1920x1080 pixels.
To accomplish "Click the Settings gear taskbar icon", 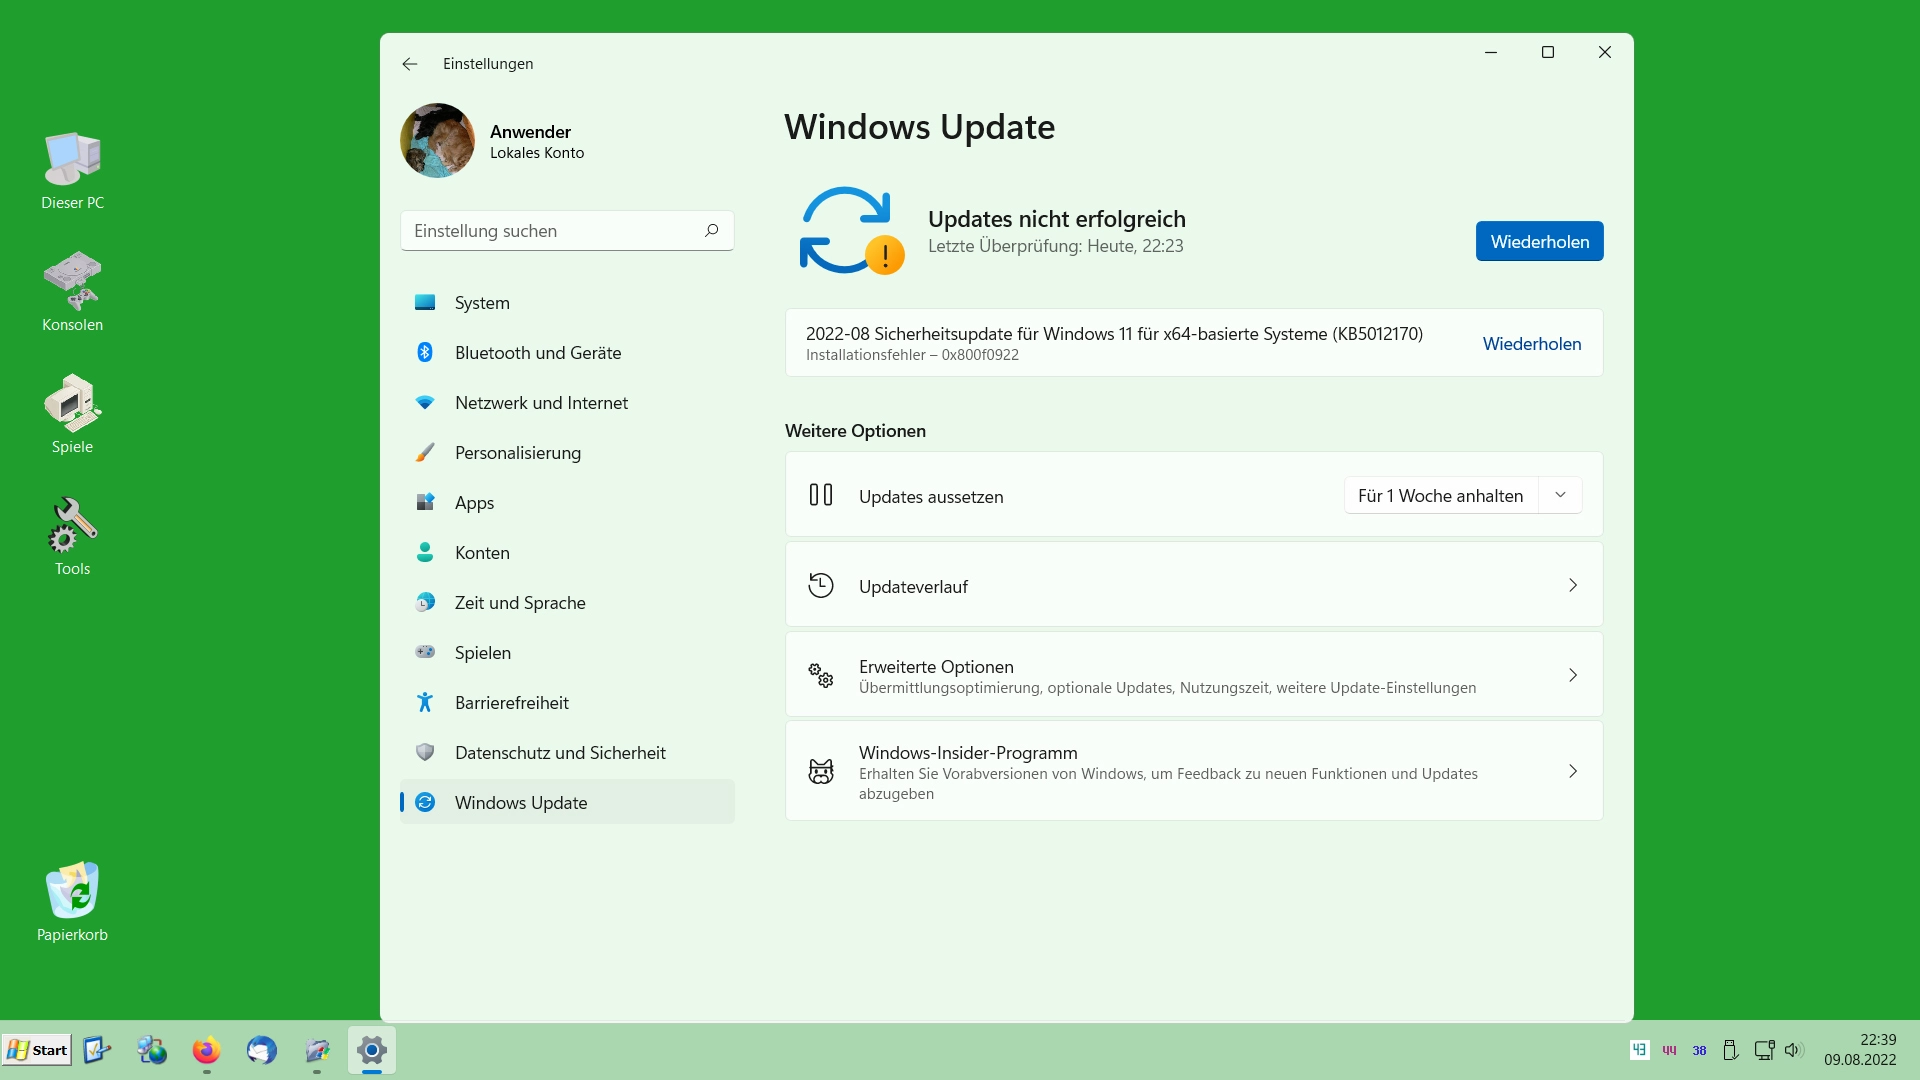I will pyautogui.click(x=372, y=1051).
